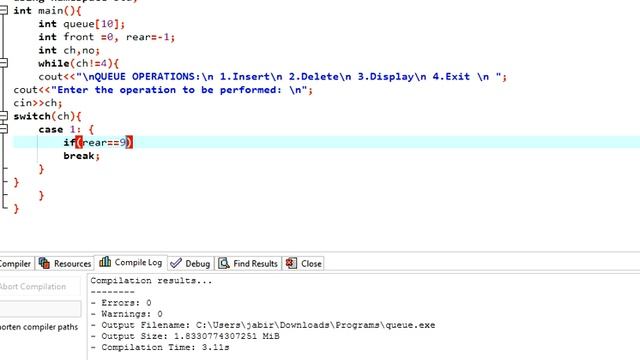The image size is (640, 360).
Task: Click the 'break;' statement line
Action: pyautogui.click(x=82, y=156)
